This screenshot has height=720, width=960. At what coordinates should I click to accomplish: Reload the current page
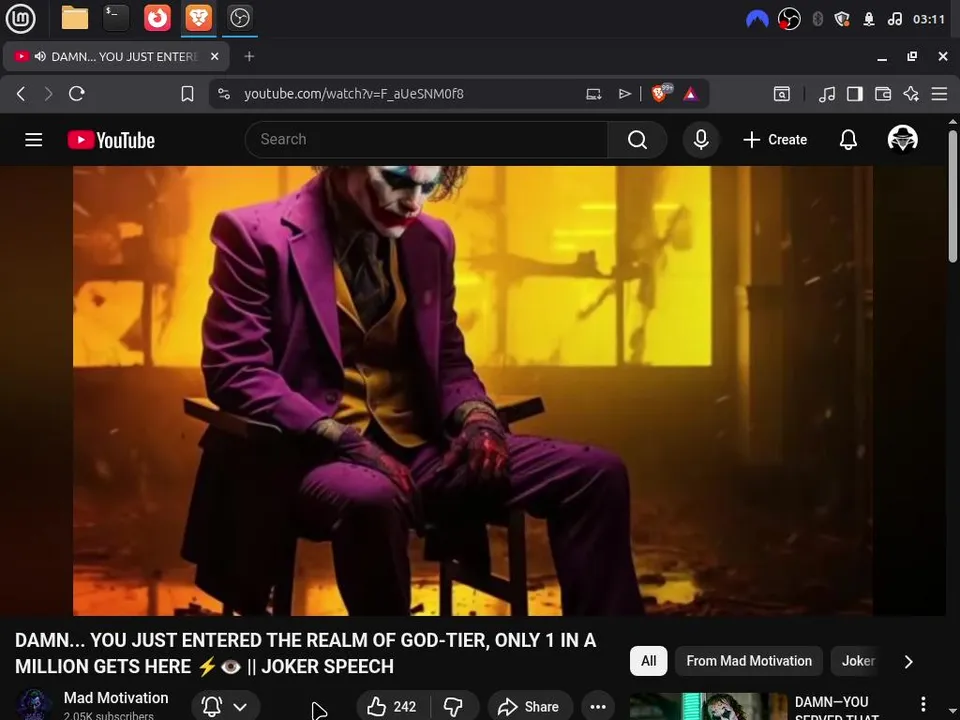click(x=77, y=94)
